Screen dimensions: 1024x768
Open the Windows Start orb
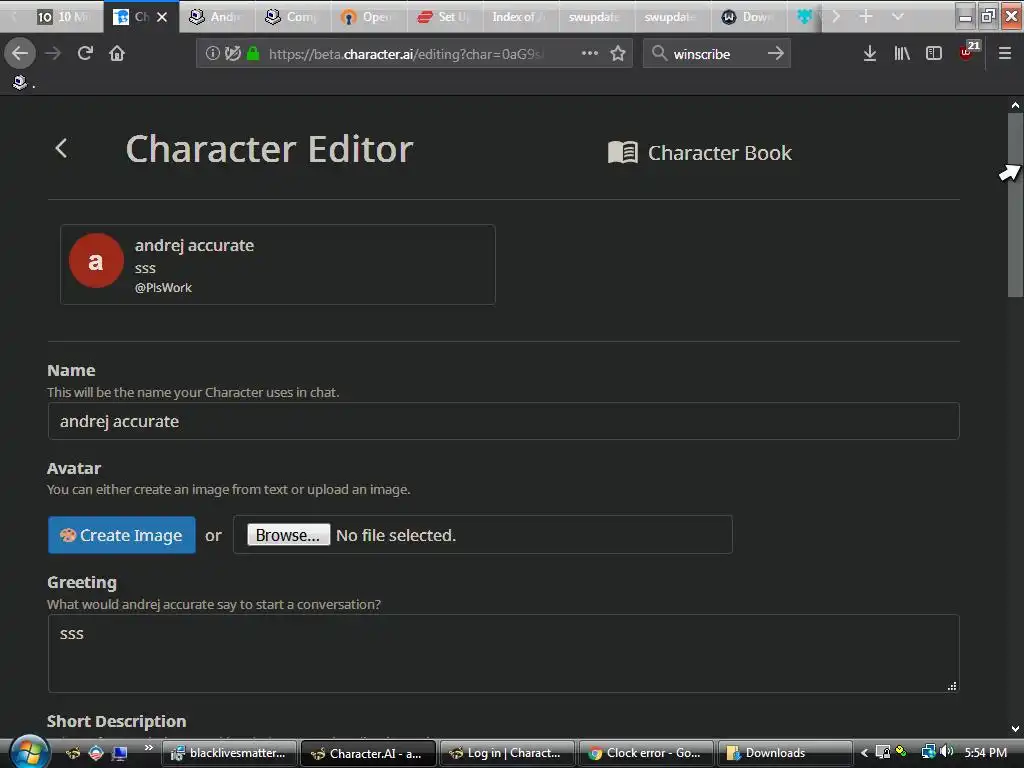coord(29,752)
